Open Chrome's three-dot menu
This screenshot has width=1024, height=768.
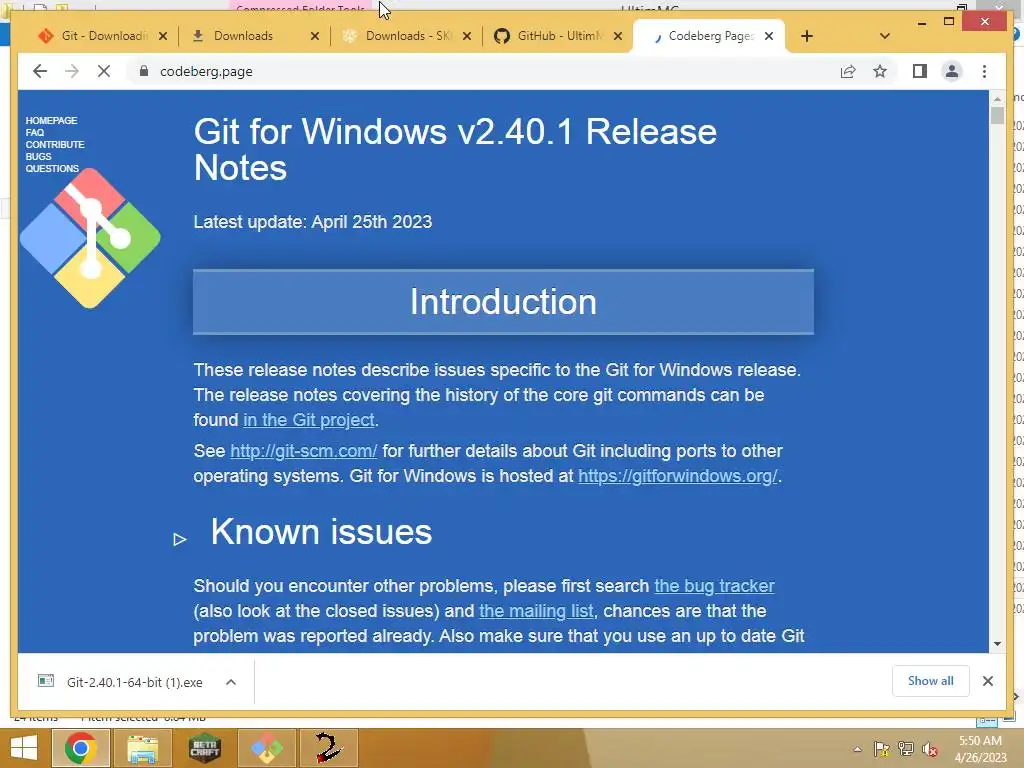point(984,71)
